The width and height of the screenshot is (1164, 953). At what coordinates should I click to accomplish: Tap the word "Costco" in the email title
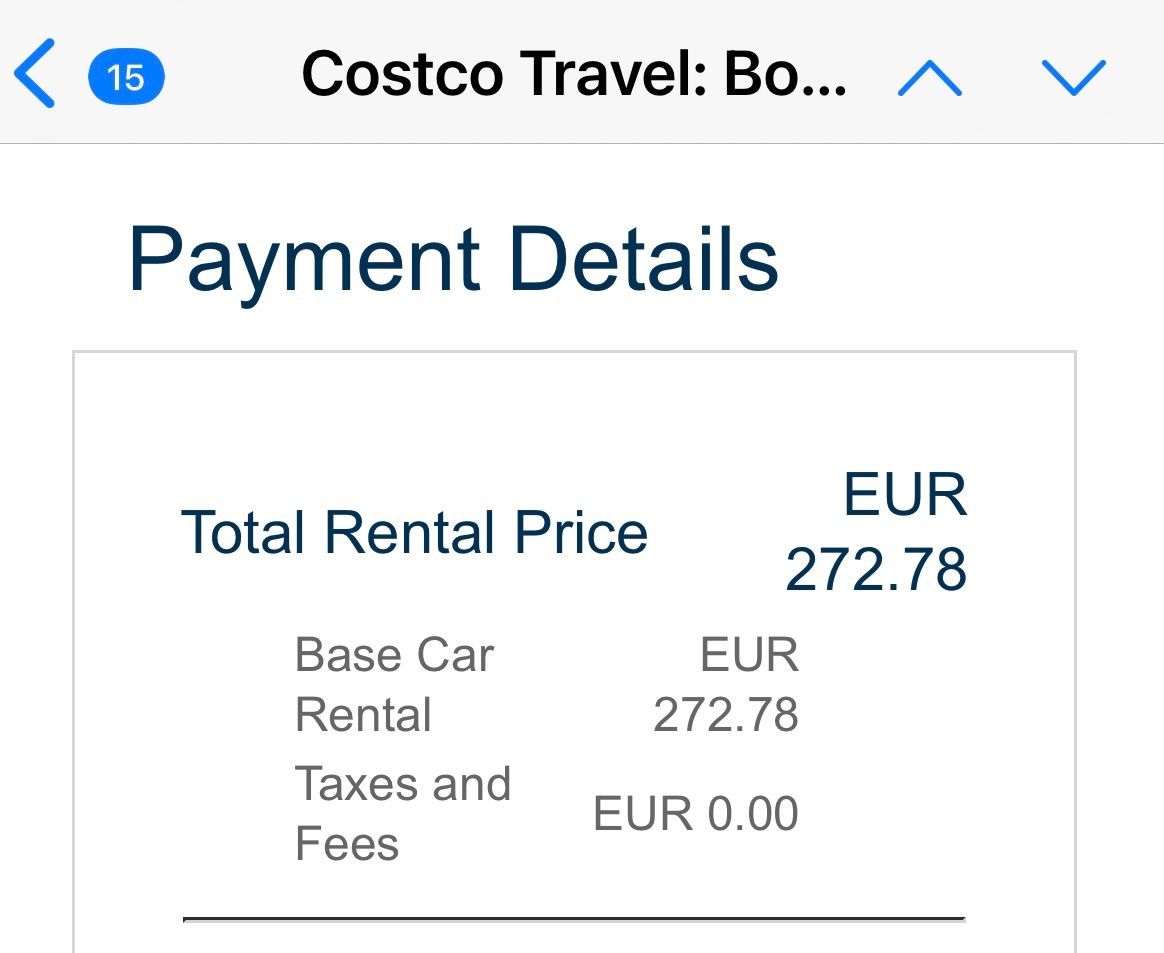point(402,74)
